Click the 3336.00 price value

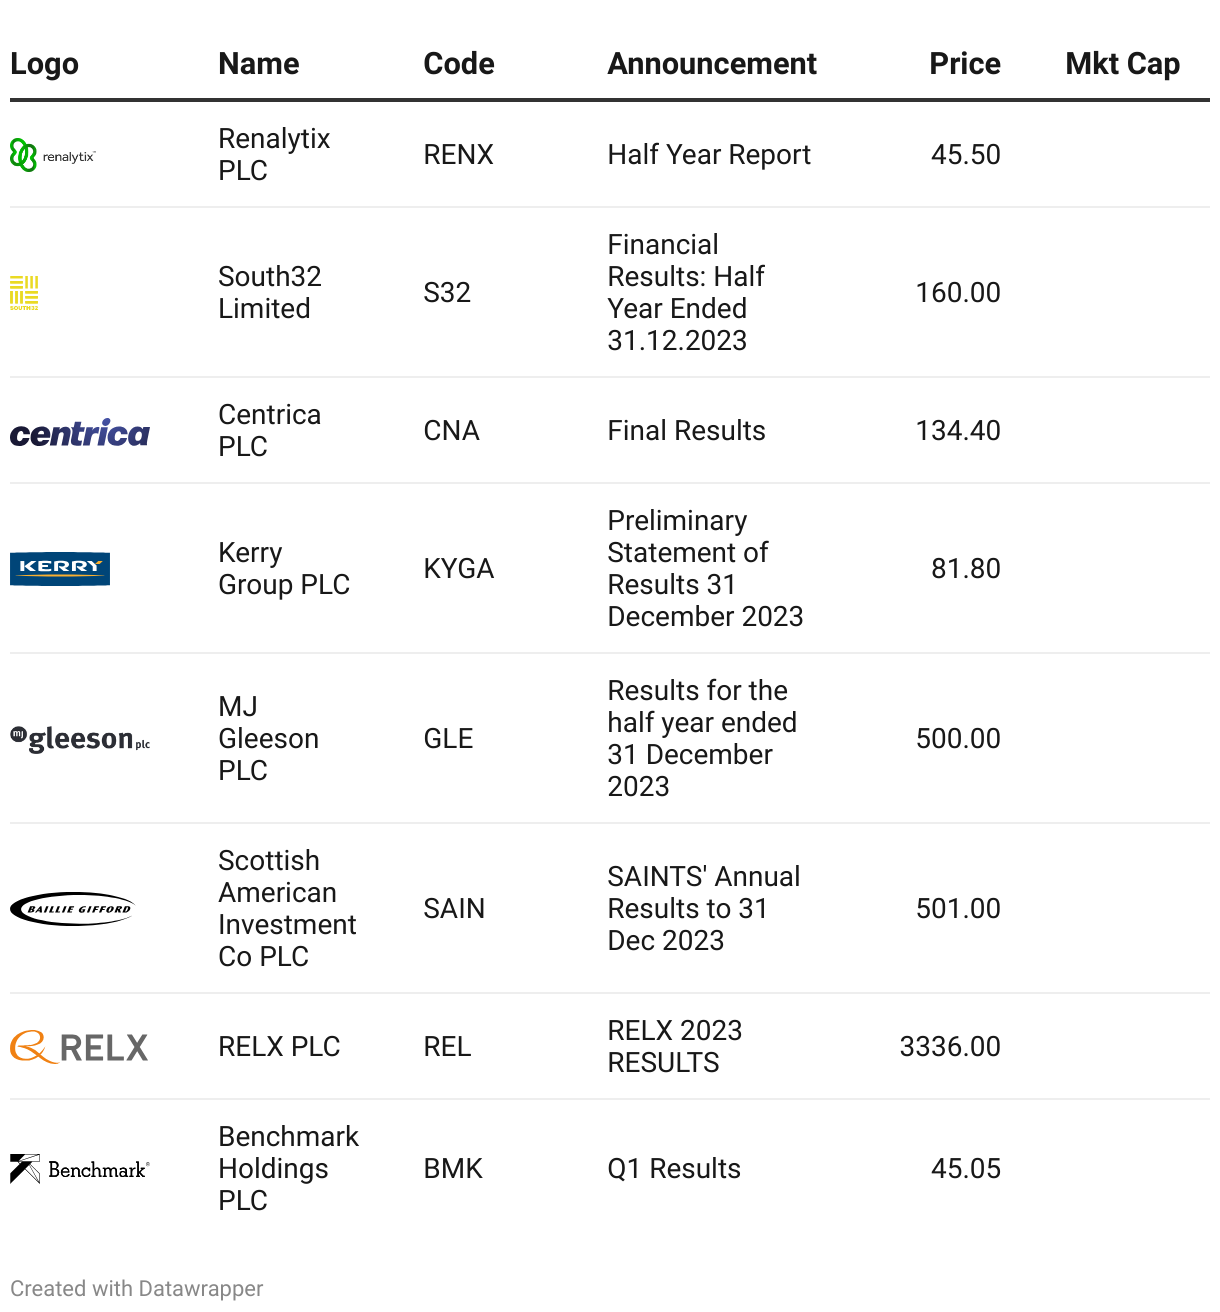point(950,1047)
